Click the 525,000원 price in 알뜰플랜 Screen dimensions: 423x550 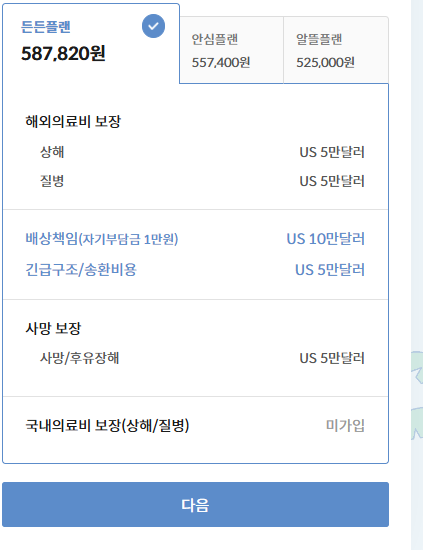click(x=325, y=62)
